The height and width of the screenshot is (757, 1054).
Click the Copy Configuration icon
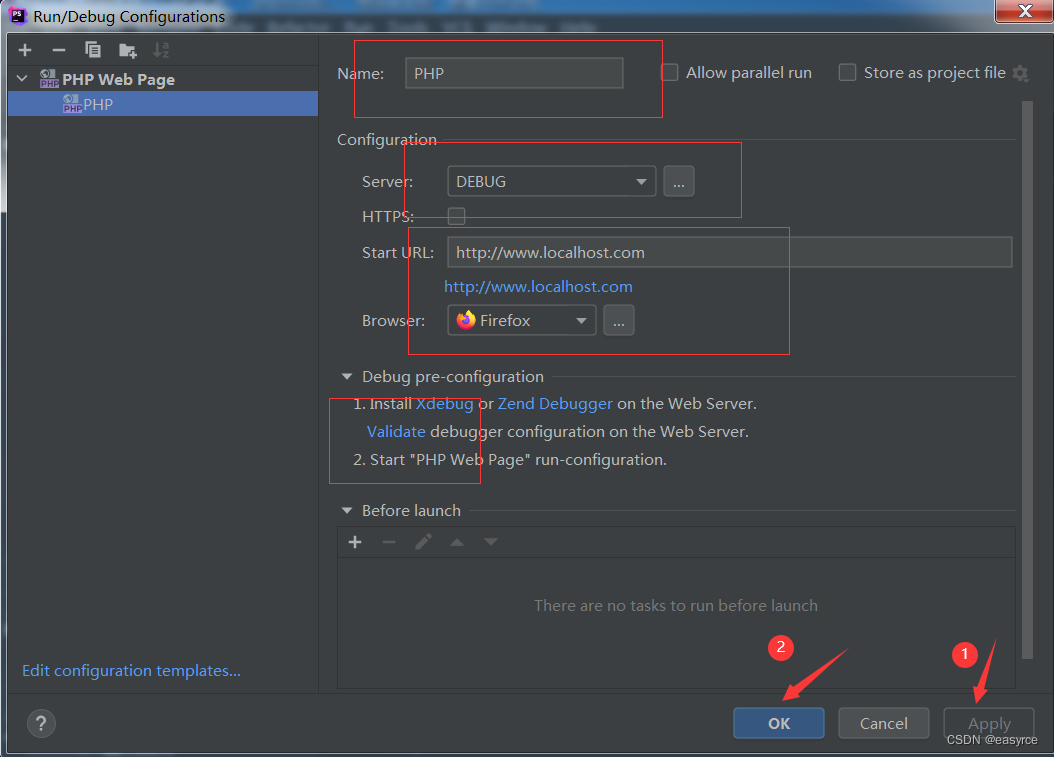coord(93,50)
